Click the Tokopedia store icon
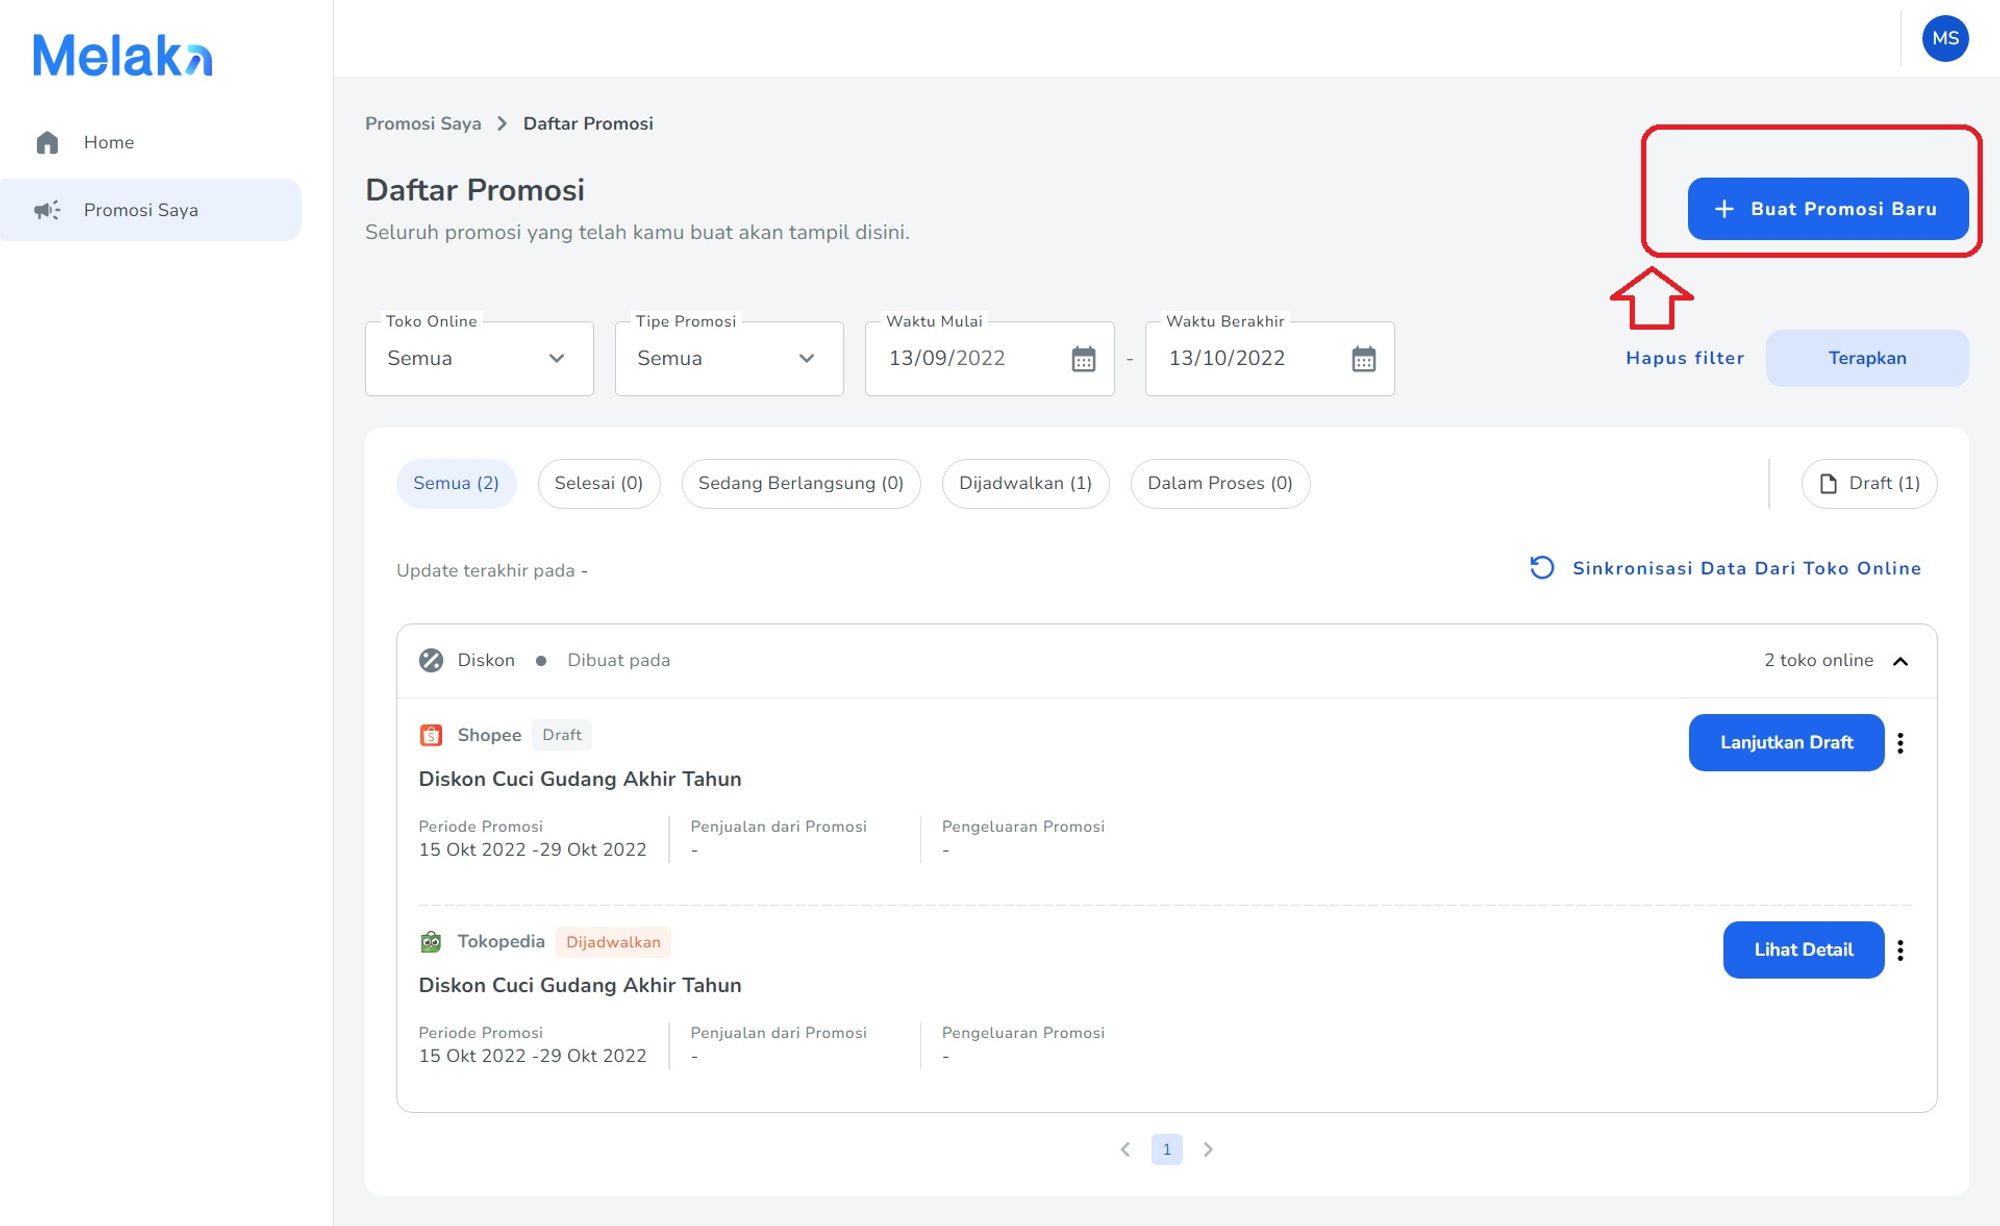Viewport: 2000px width, 1226px height. (x=431, y=941)
